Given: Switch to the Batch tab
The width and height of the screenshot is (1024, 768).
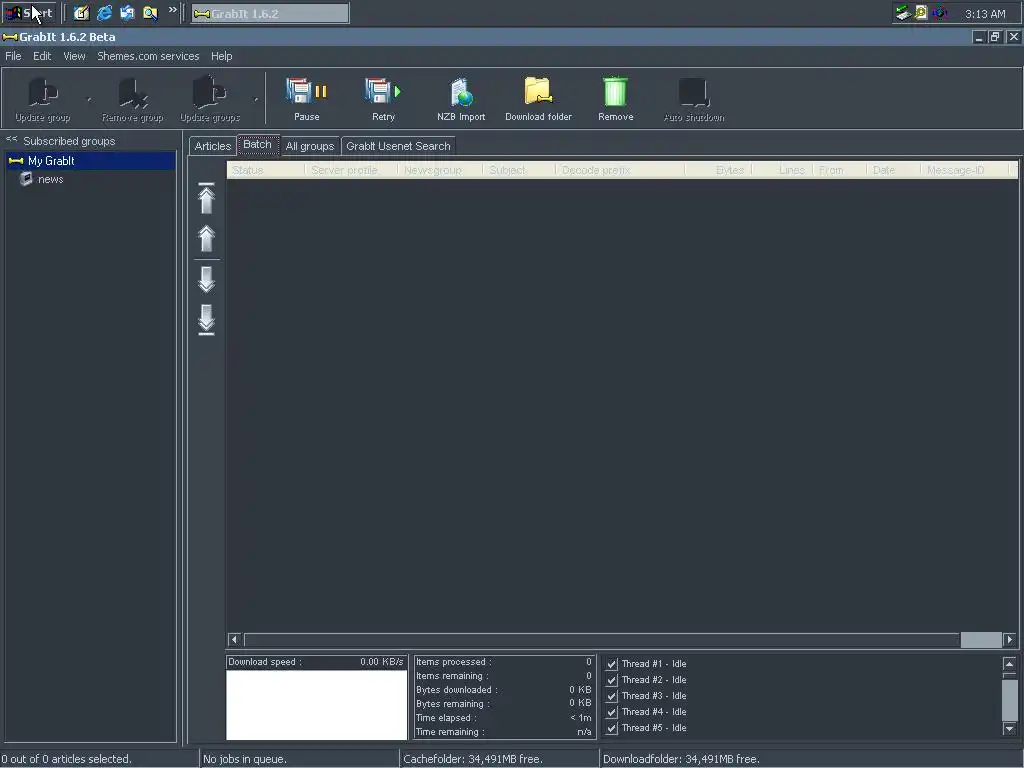Looking at the screenshot, I should tap(257, 145).
